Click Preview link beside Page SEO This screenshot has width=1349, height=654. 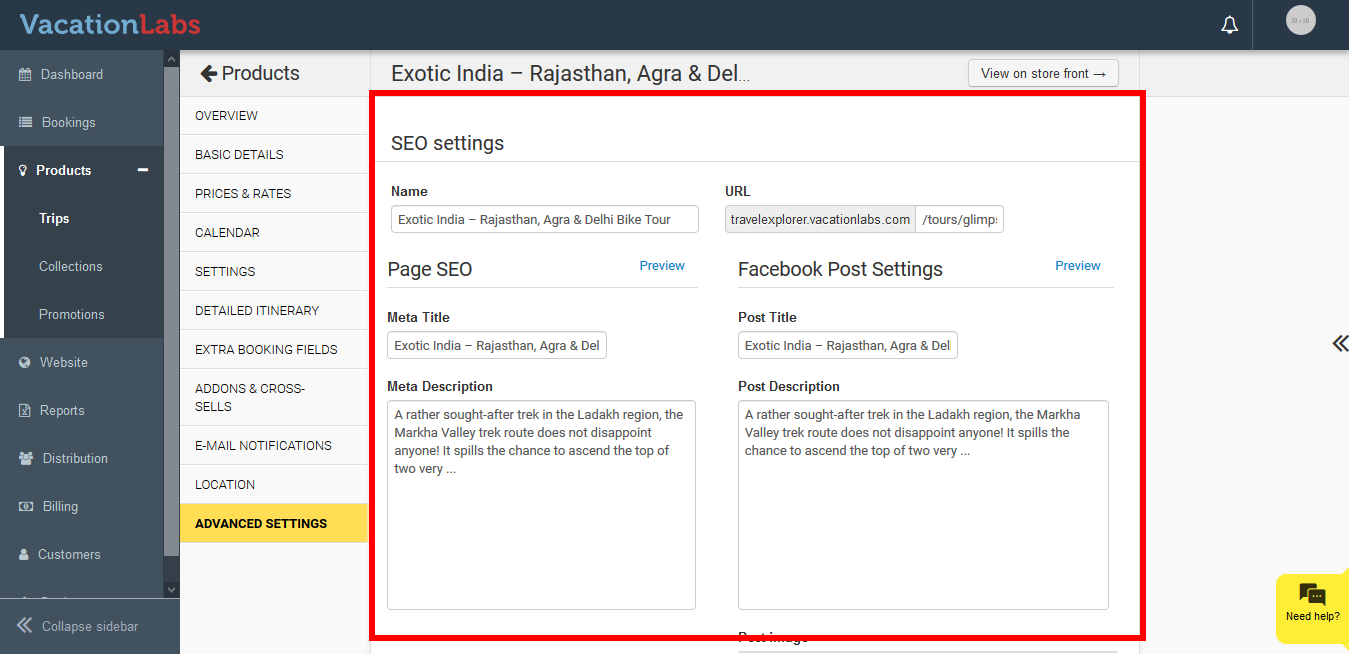[662, 266]
